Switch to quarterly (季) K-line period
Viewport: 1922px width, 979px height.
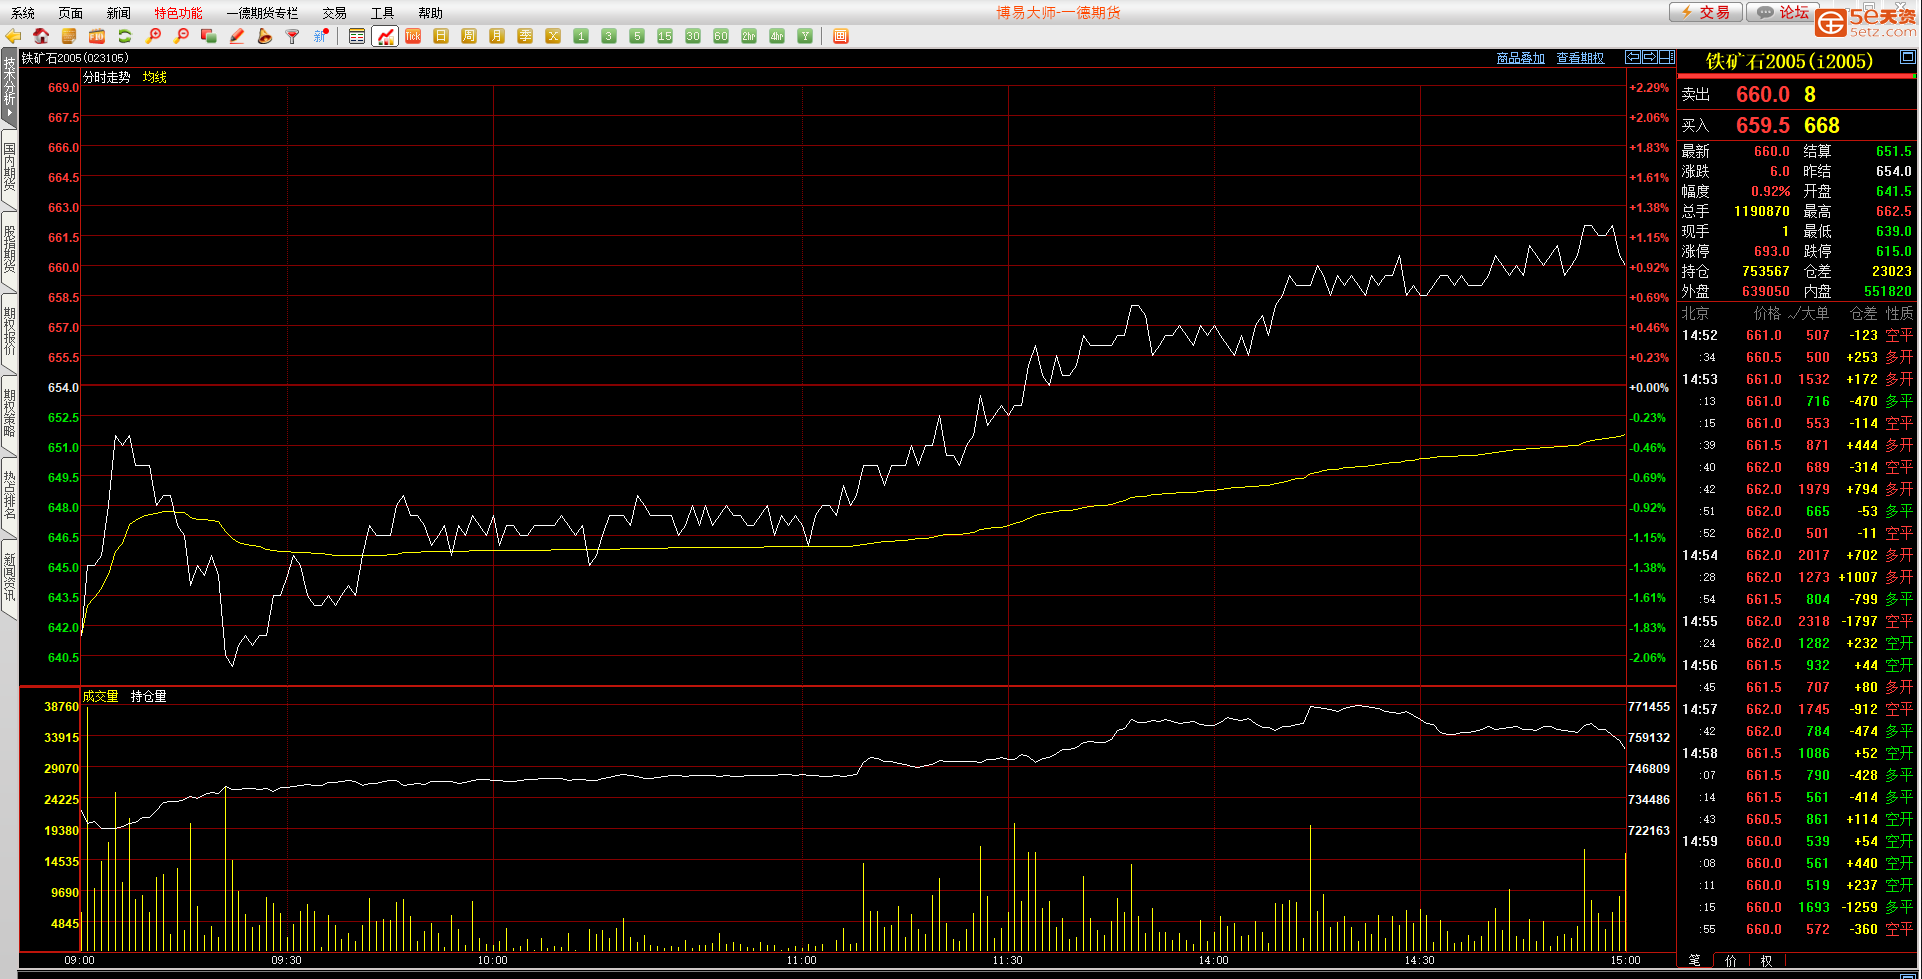point(525,36)
